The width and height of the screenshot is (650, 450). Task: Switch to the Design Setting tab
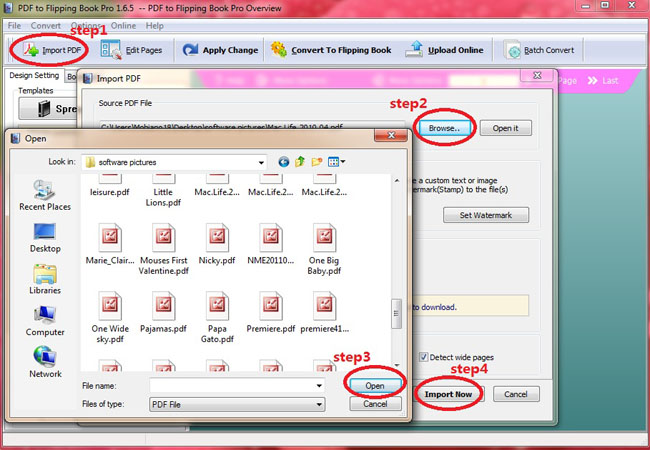click(34, 75)
